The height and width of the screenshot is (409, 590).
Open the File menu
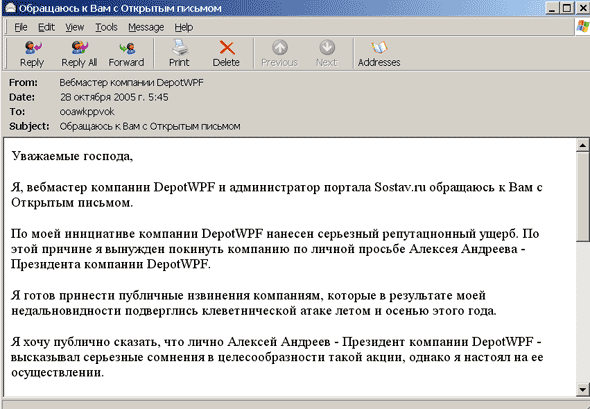[21, 27]
